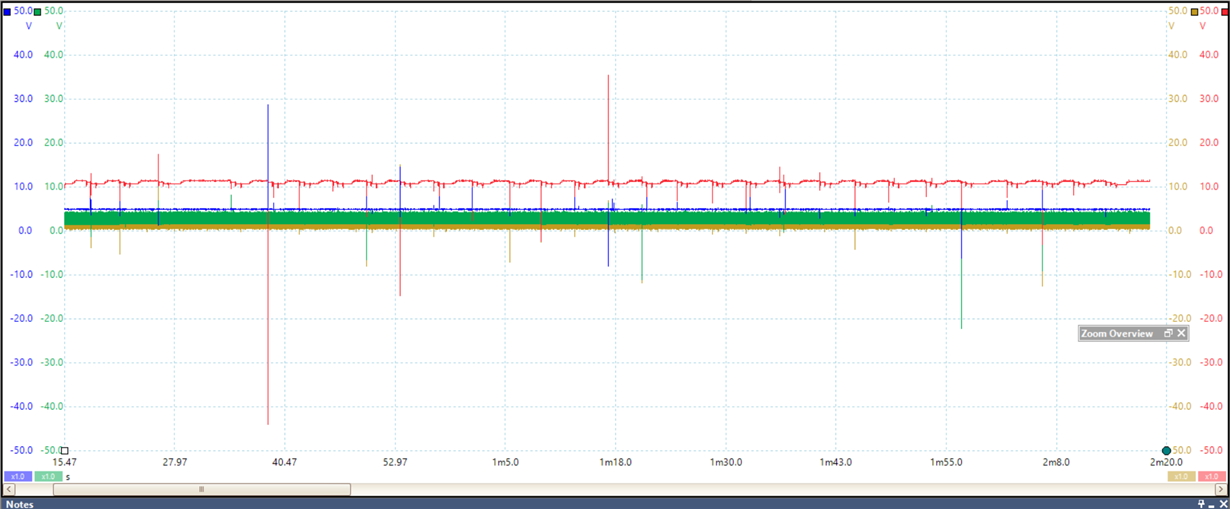Click the yellow V unit label
Image resolution: width=1230 pixels, height=509 pixels.
1170,26
